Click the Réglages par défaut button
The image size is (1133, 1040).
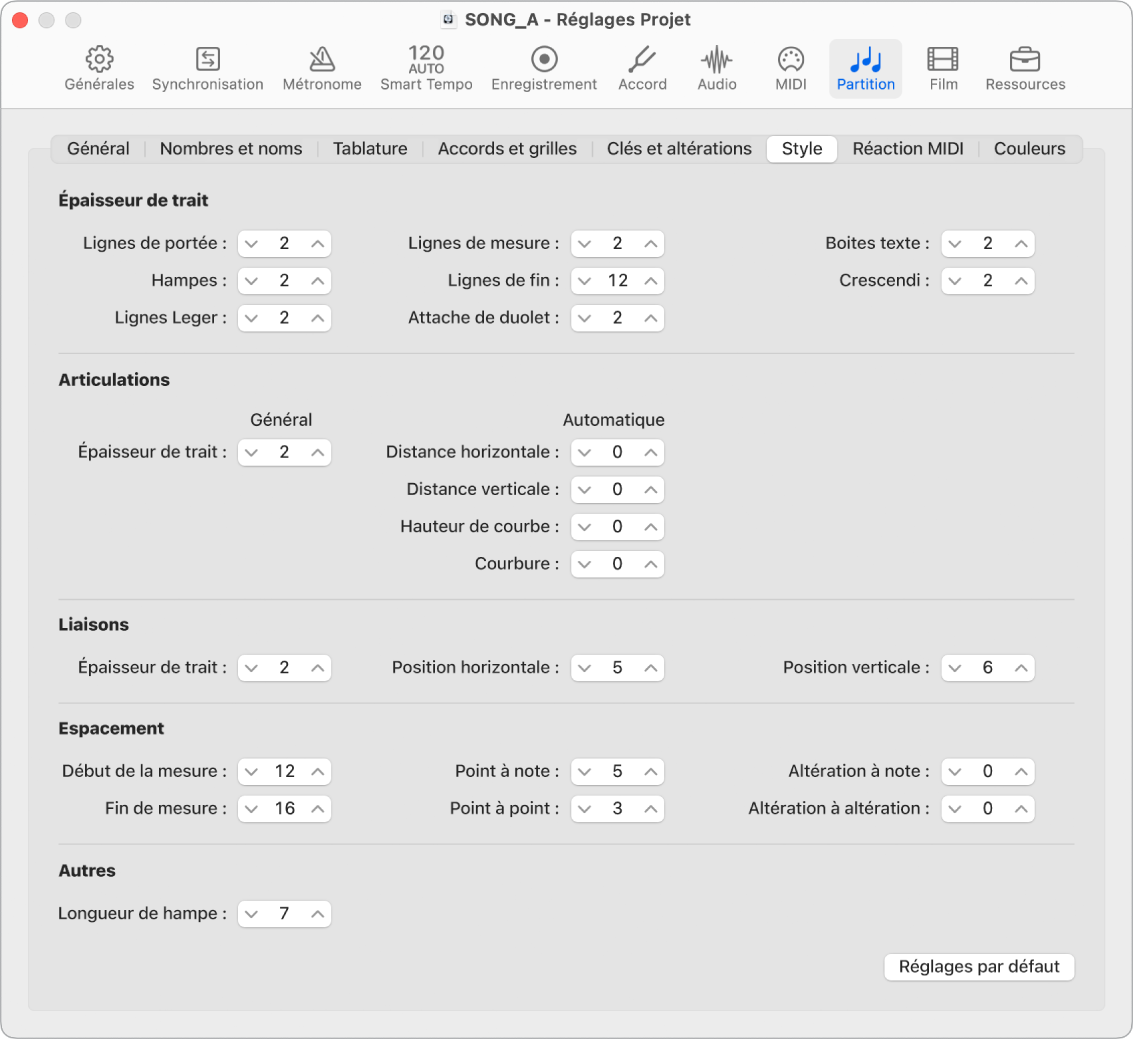[979, 967]
